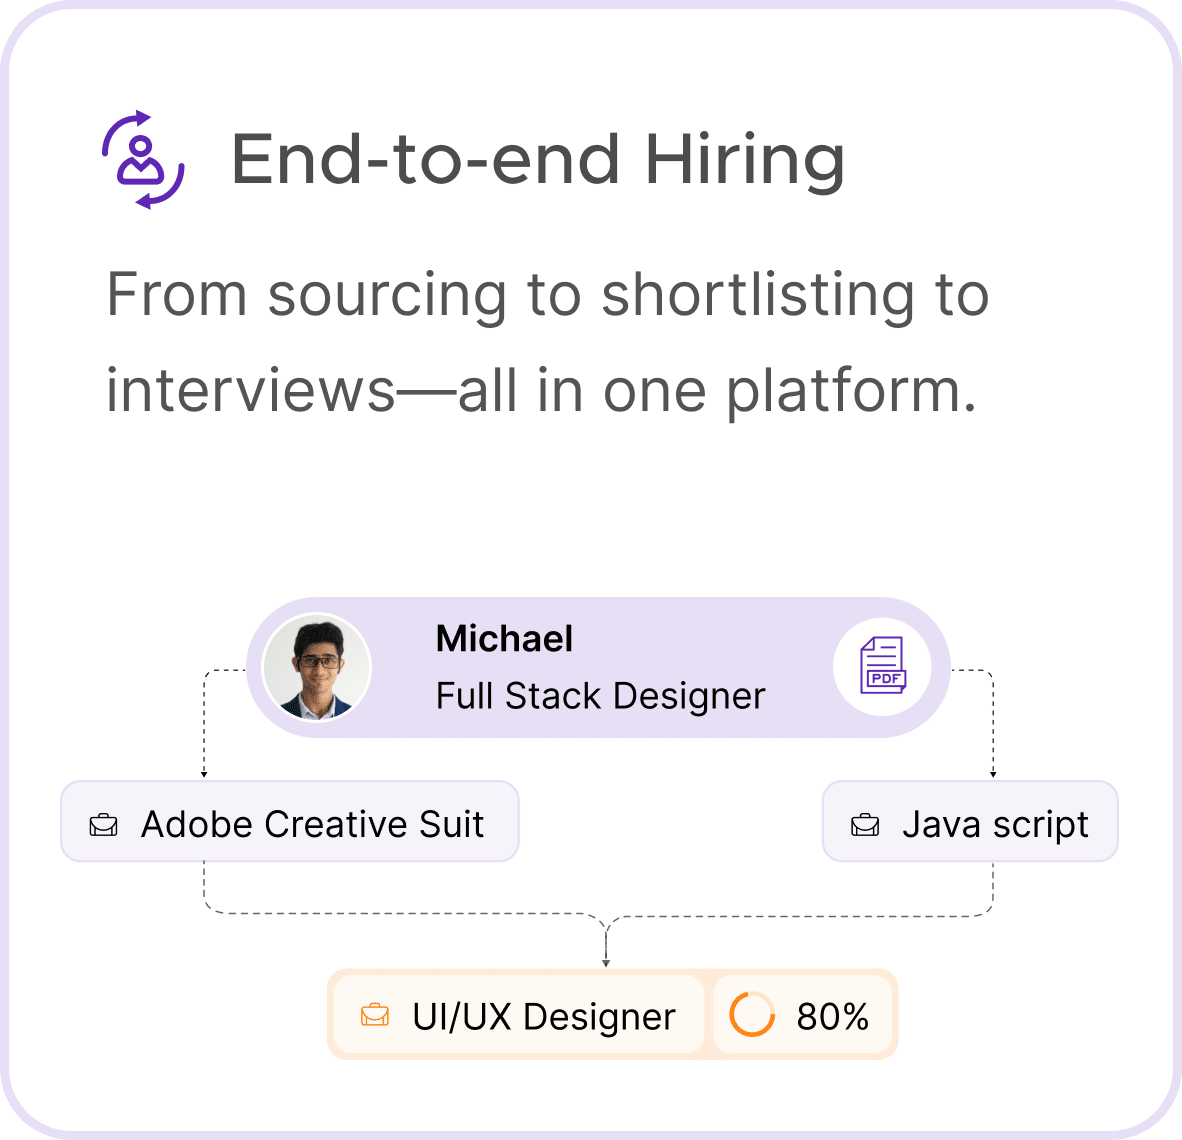Open the UI/UX Designer job tag
The height and width of the screenshot is (1140, 1182).
tap(519, 1014)
